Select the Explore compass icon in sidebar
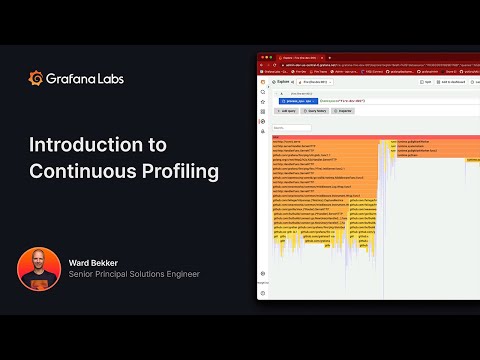Screen dimensions: 480x360 pyautogui.click(x=263, y=121)
